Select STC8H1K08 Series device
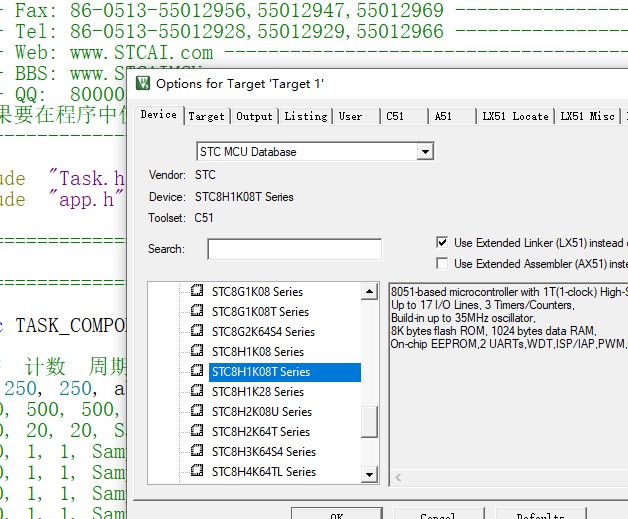Viewport: 628px width, 519px height. coord(258,352)
